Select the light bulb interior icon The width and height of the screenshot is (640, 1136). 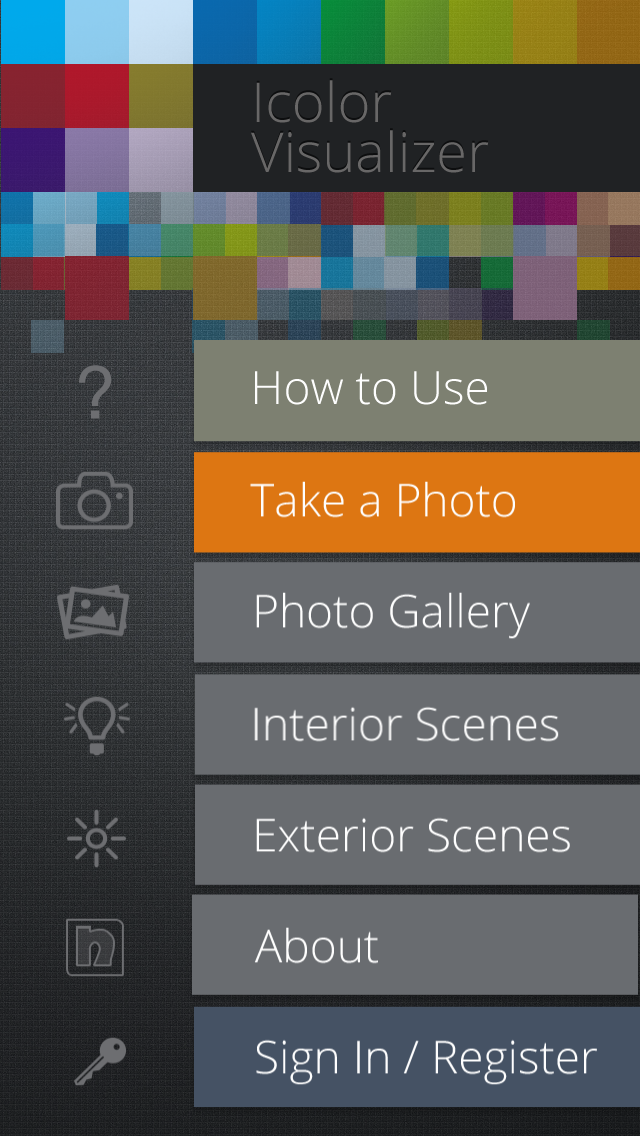[95, 724]
